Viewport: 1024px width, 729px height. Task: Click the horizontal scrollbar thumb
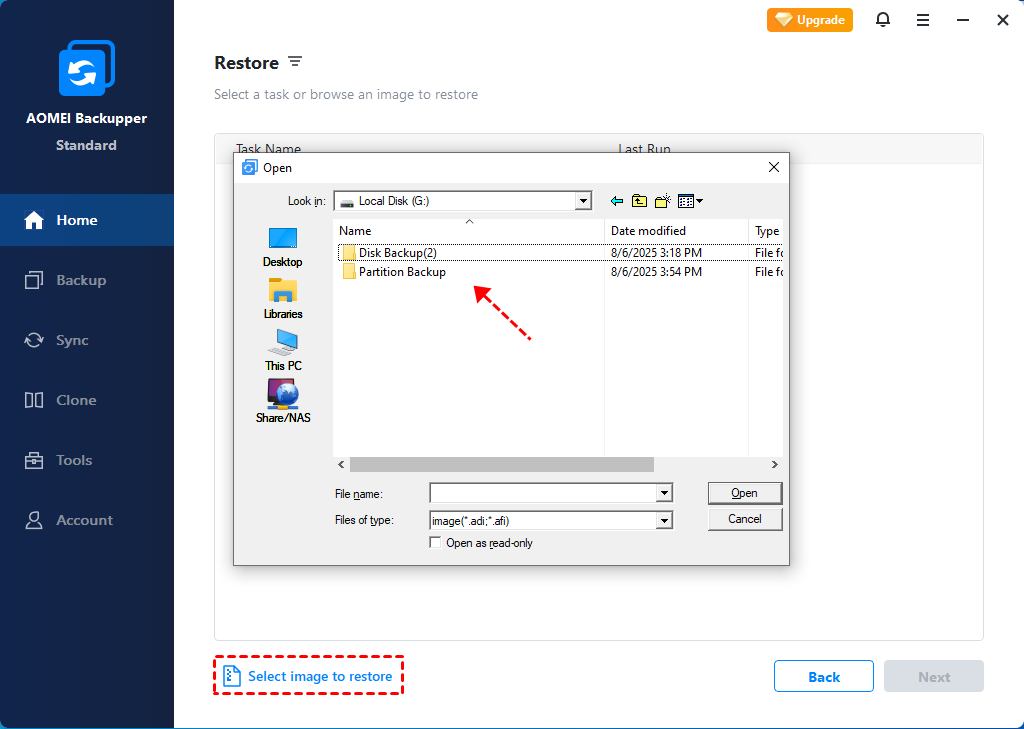click(502, 464)
